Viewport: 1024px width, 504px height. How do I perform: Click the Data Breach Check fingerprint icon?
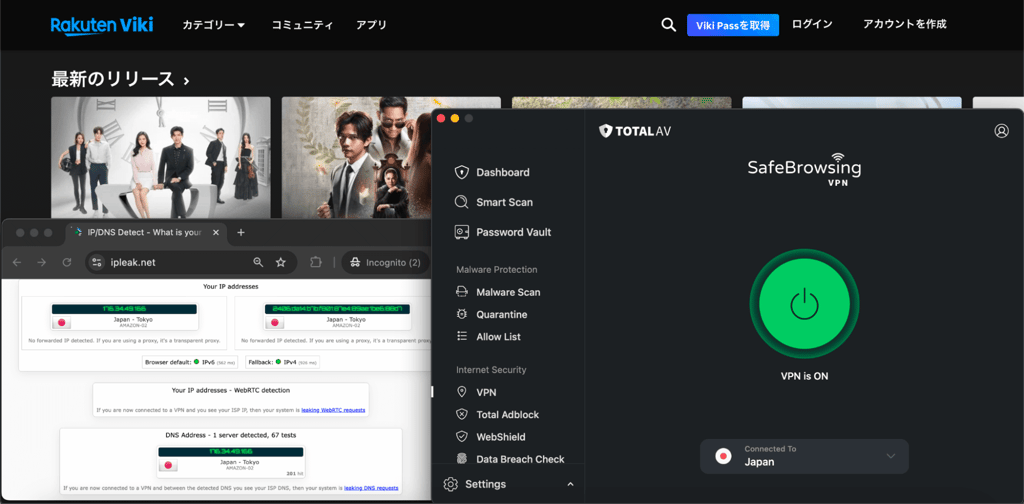pos(462,458)
